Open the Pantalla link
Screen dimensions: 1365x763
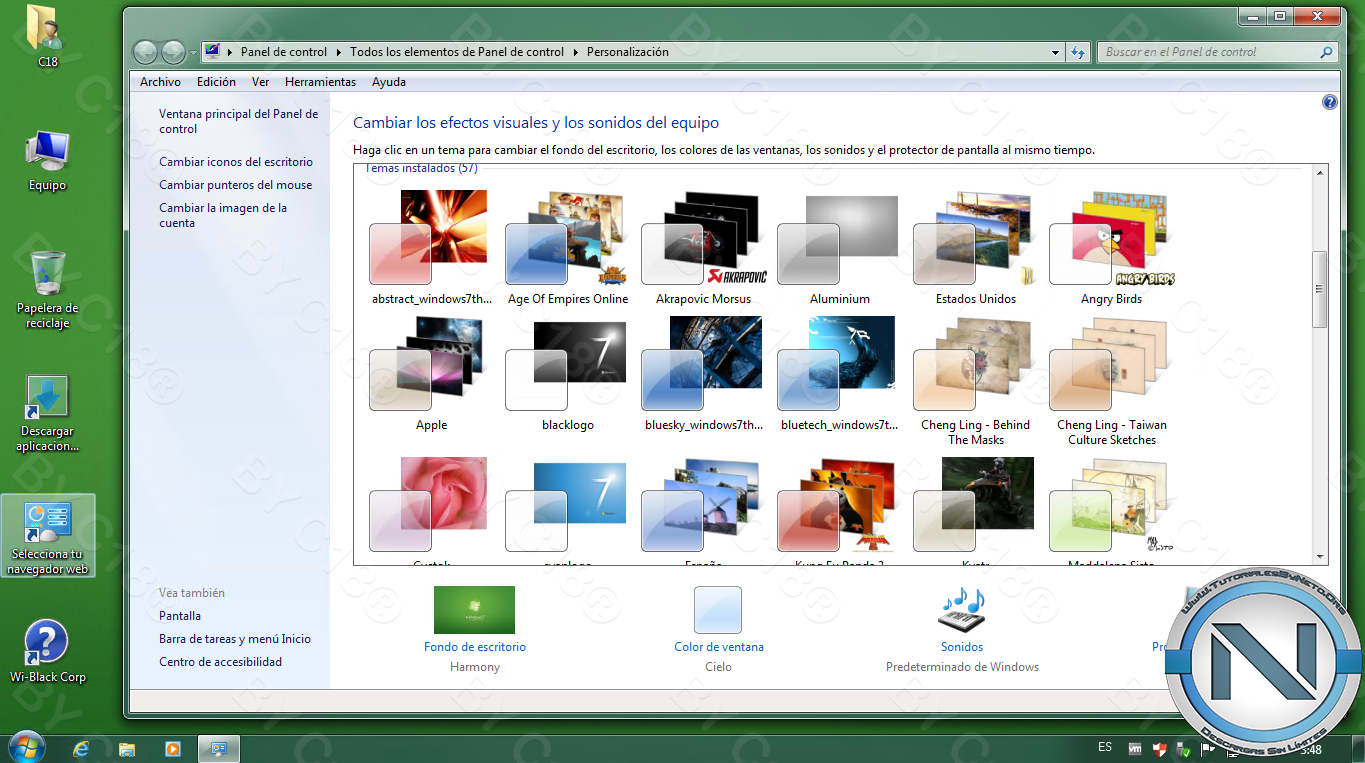[180, 616]
